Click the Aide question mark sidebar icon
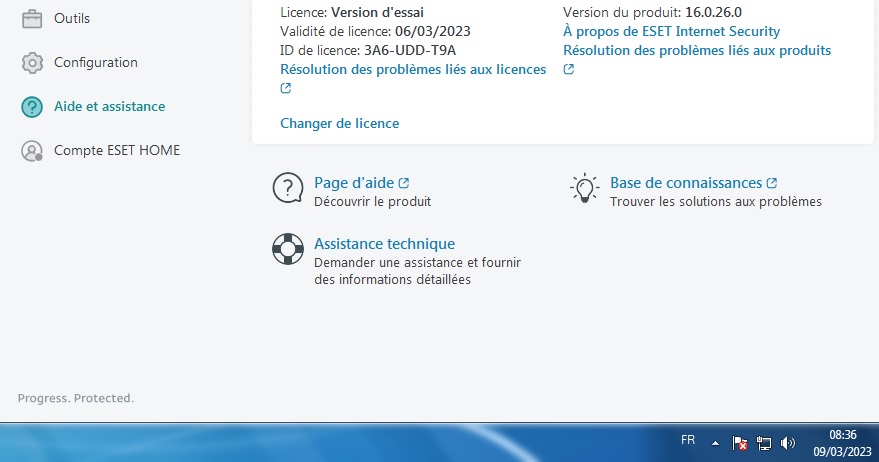Screen dimensions: 879x462 32,107
